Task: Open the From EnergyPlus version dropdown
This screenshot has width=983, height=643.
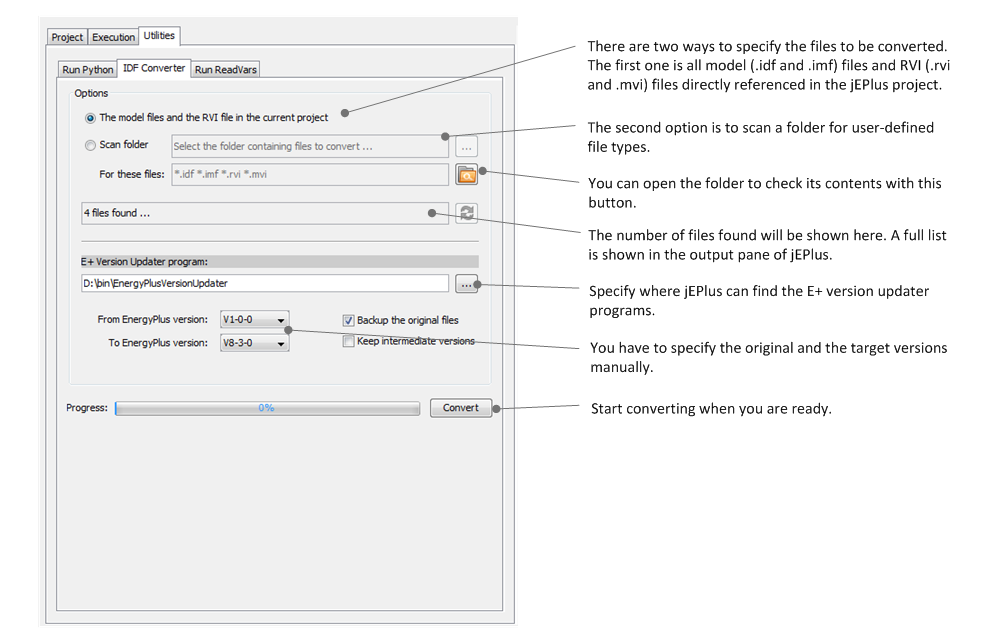Action: (x=255, y=320)
